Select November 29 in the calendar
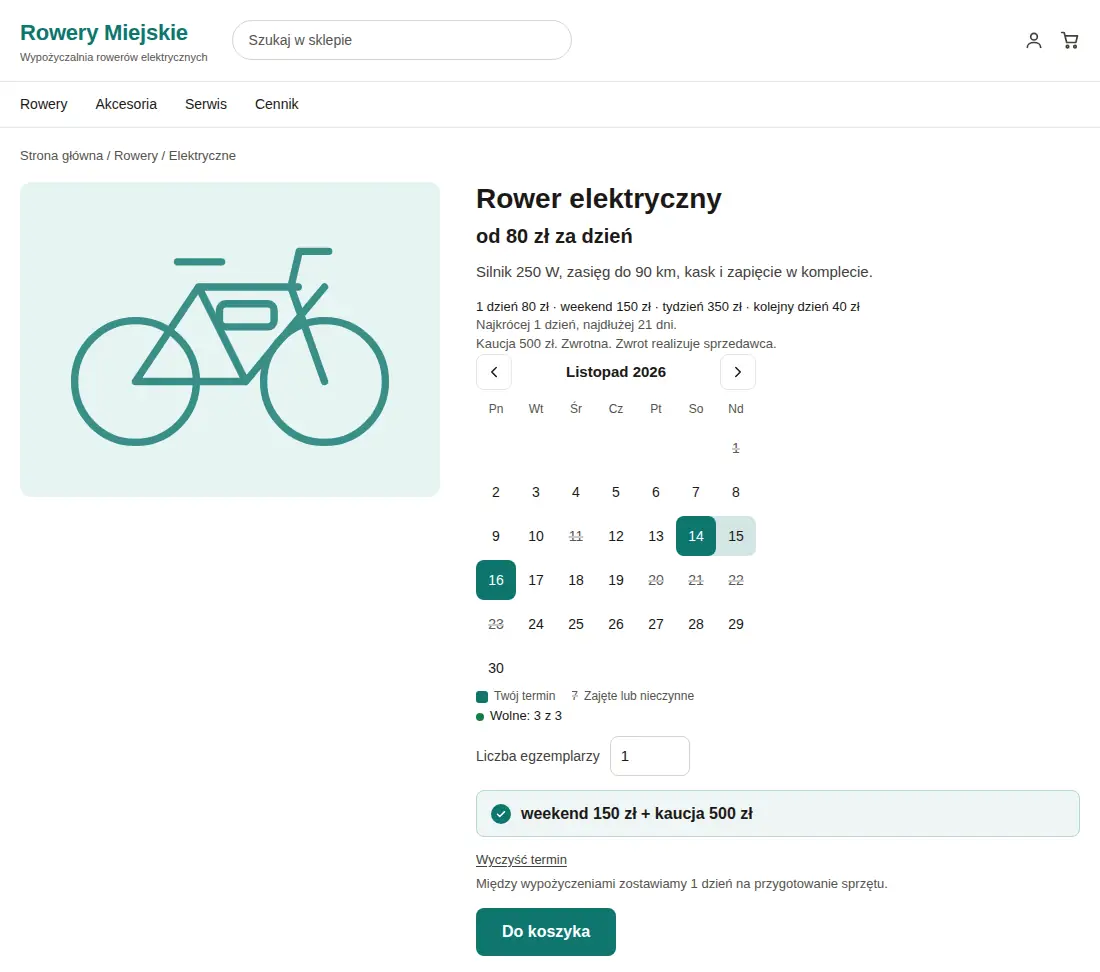This screenshot has width=1100, height=972. [735, 624]
